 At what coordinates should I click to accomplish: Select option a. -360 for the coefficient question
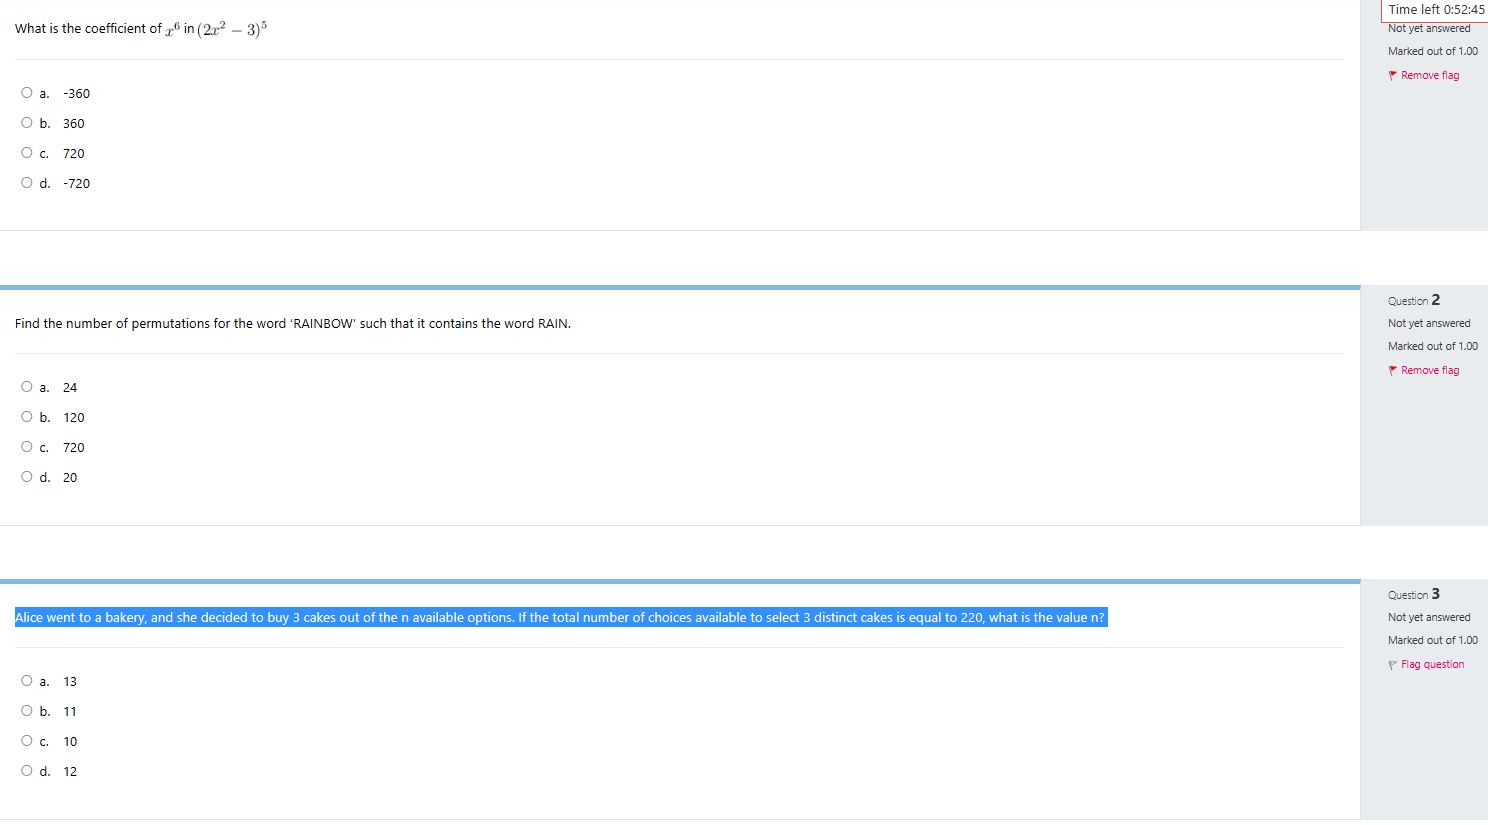27,93
